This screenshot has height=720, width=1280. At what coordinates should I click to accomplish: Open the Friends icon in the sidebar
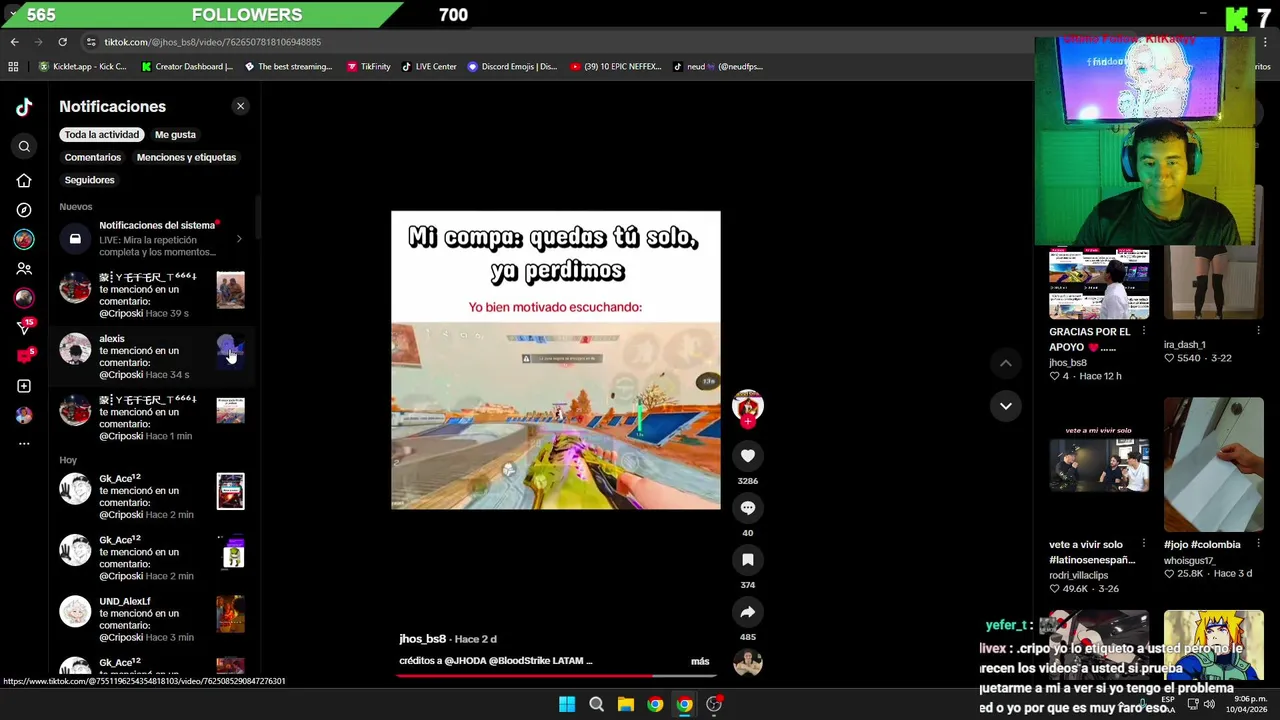coord(24,269)
